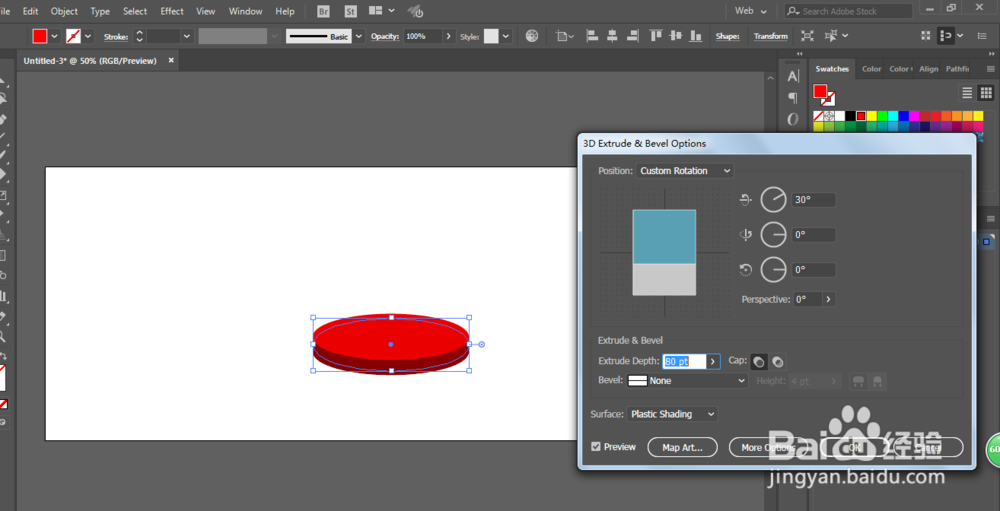Screen dimensions: 1000x511
Task: Click the Transform link in control bar
Action: (x=770, y=36)
